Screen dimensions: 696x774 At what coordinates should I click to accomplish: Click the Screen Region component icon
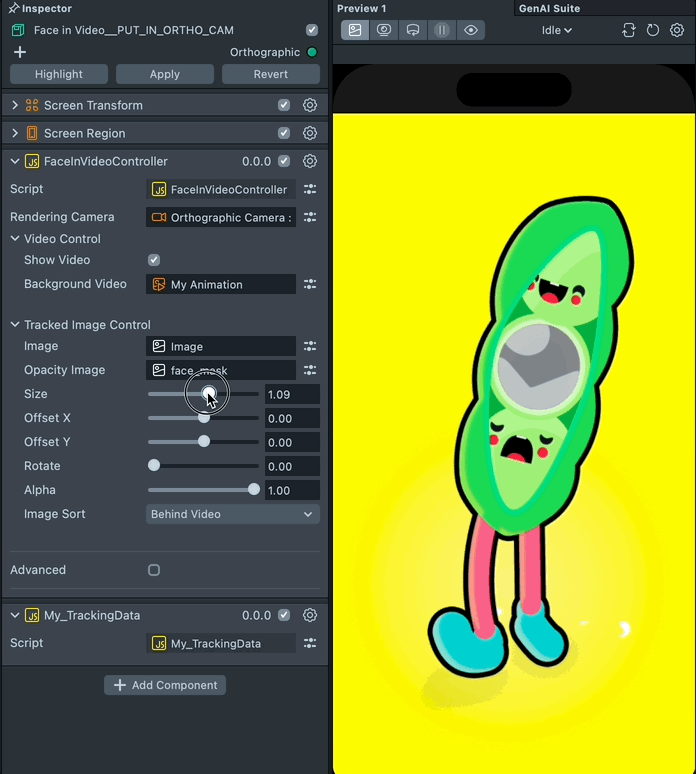point(32,133)
